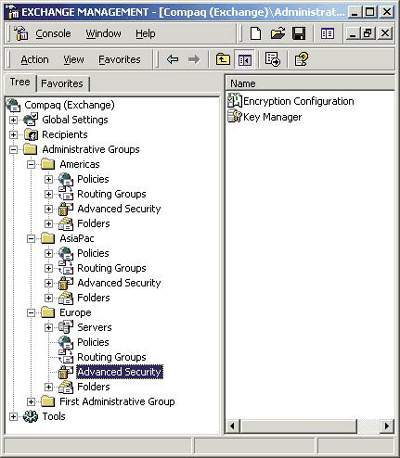The height and width of the screenshot is (458, 400).
Task: Expand Servers under Europe
Action: click(49, 327)
